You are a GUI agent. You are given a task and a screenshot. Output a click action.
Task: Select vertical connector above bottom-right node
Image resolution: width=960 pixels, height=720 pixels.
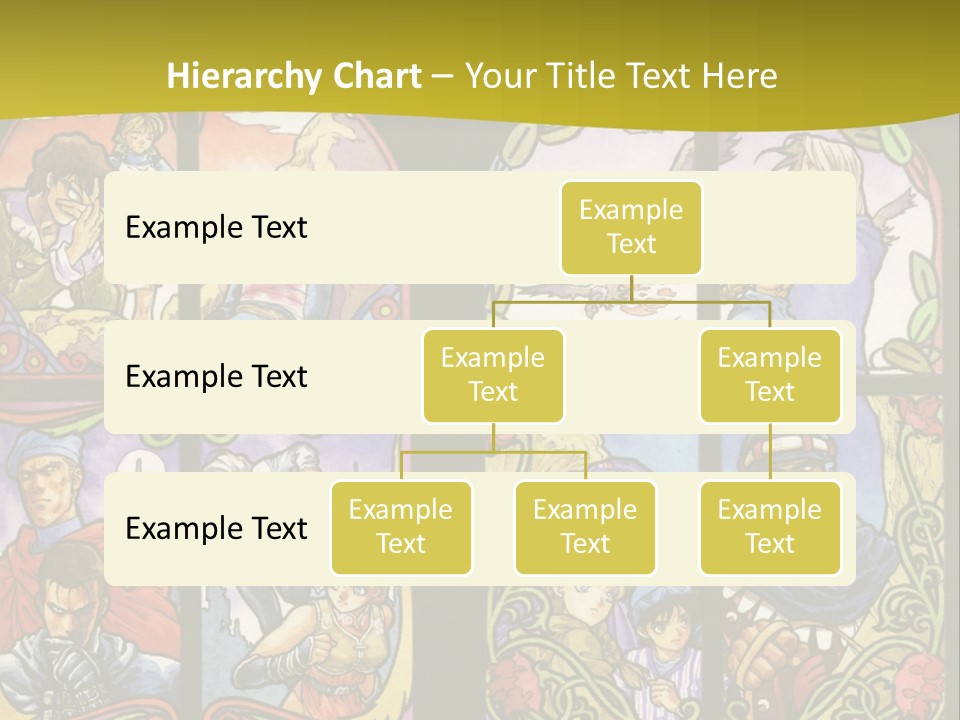pos(770,451)
